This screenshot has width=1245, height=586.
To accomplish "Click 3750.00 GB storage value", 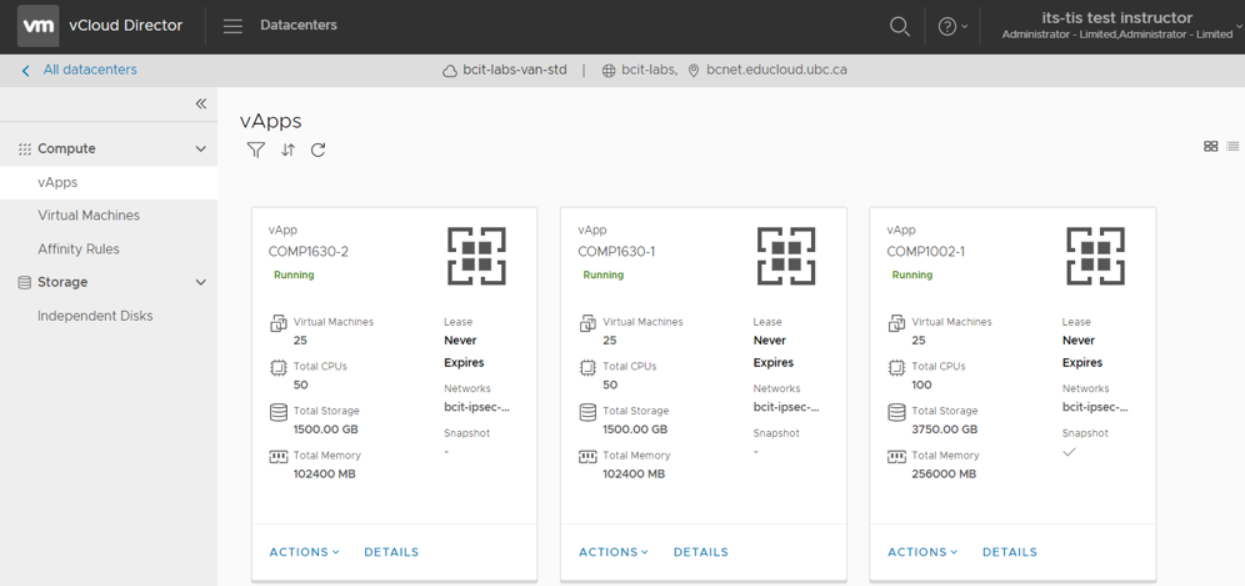I will (x=944, y=430).
